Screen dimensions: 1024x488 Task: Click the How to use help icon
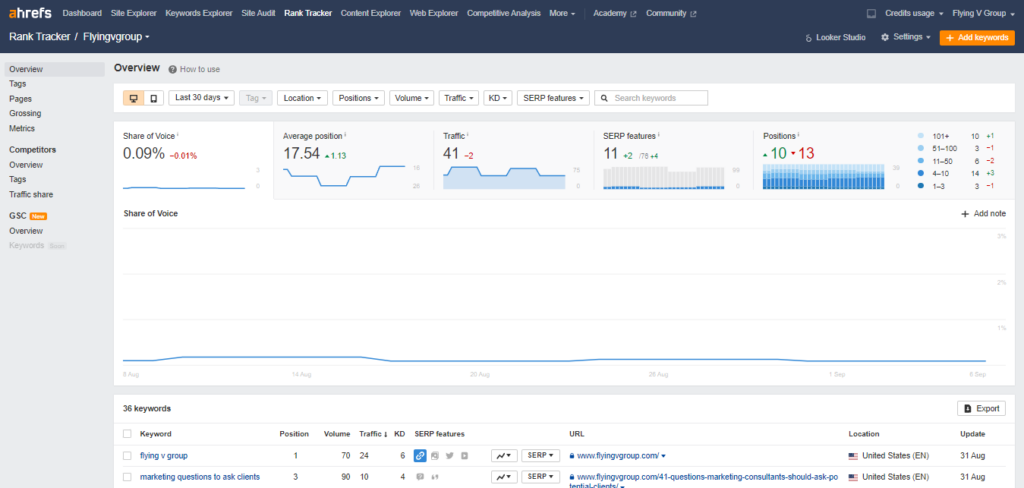point(172,69)
